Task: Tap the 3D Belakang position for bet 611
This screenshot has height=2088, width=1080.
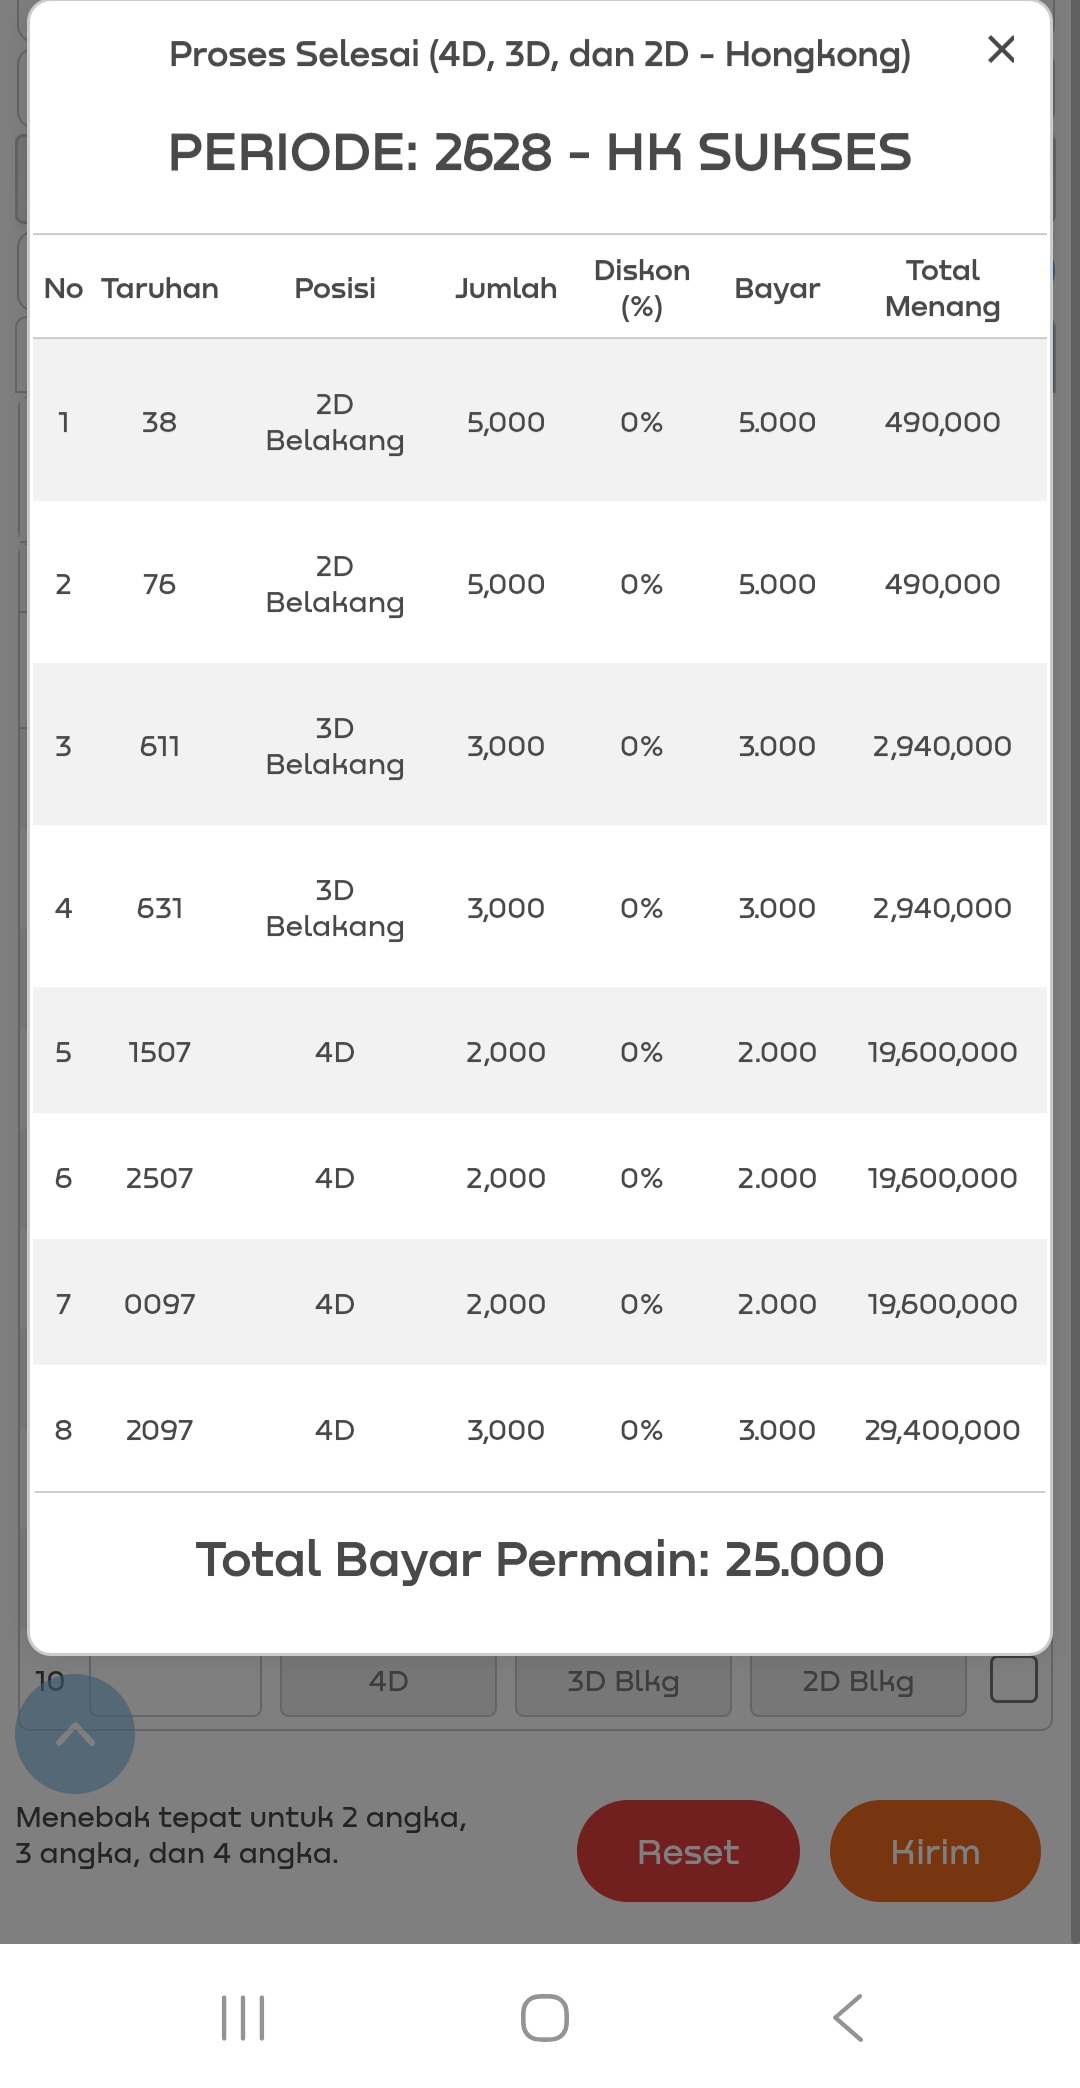Action: (x=335, y=746)
